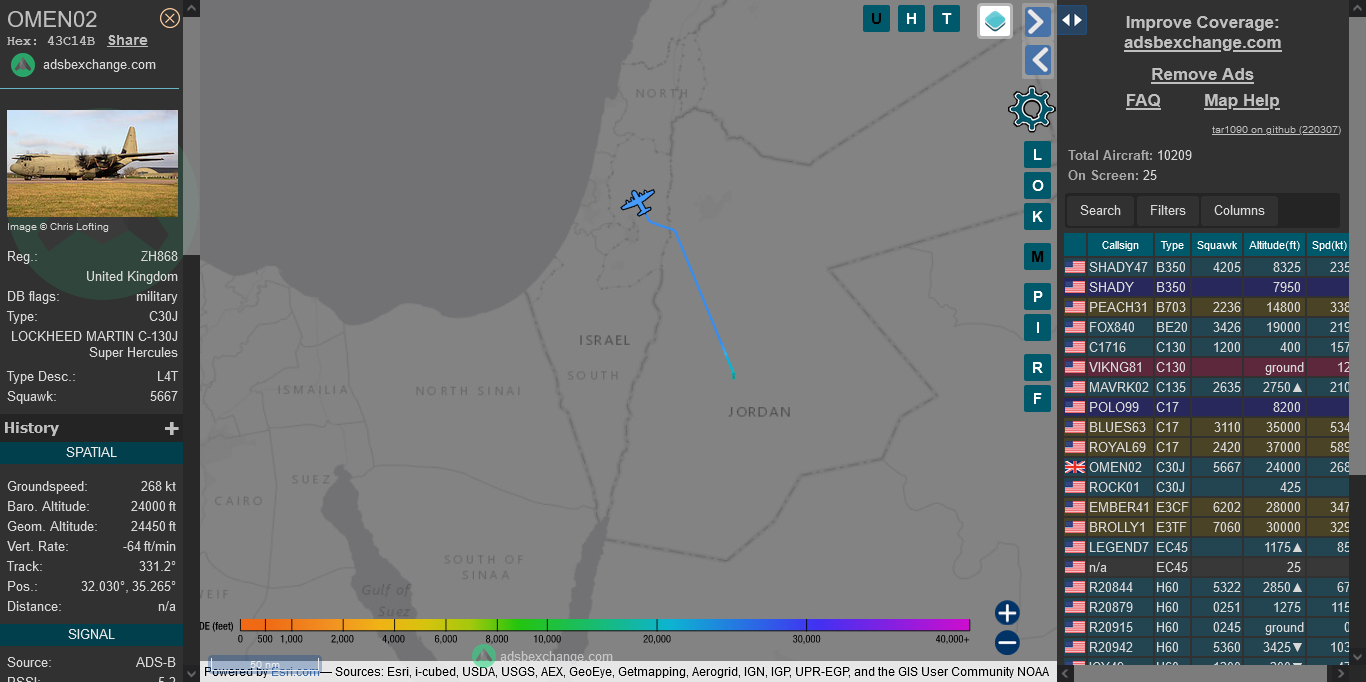Select the VIKNG81 aircraft row
The height and width of the screenshot is (682, 1366).
[x=1206, y=367]
